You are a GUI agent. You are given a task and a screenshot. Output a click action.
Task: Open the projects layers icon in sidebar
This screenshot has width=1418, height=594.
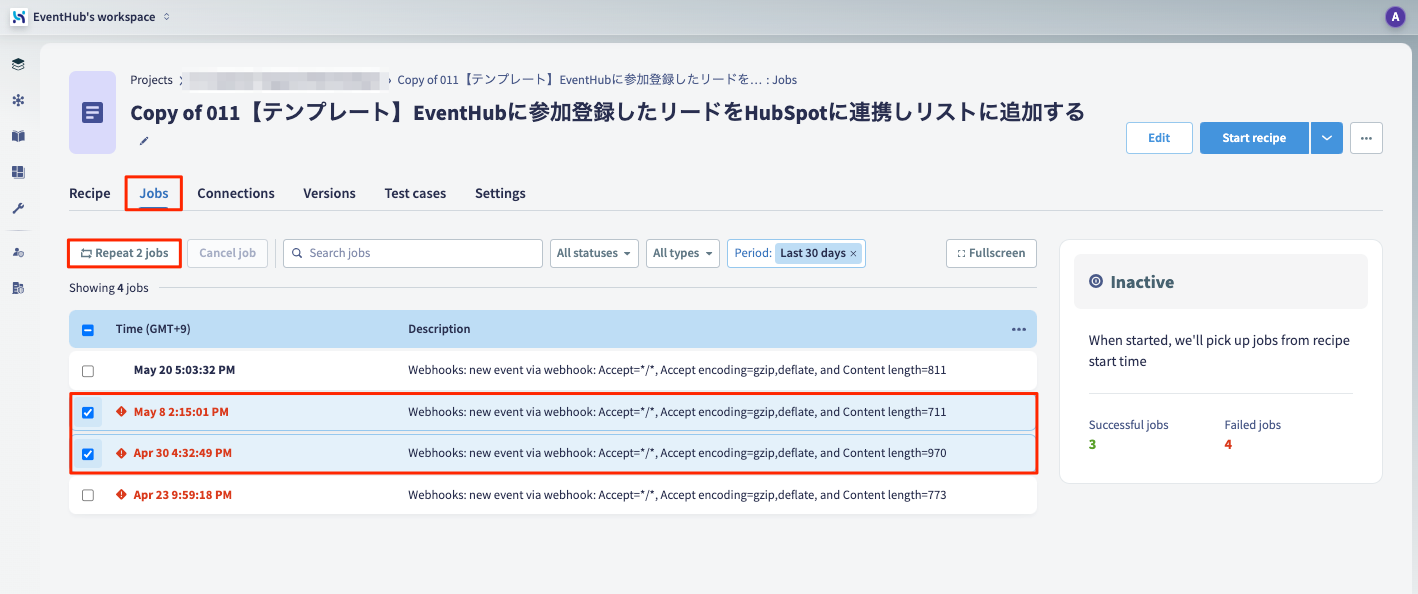(x=18, y=64)
